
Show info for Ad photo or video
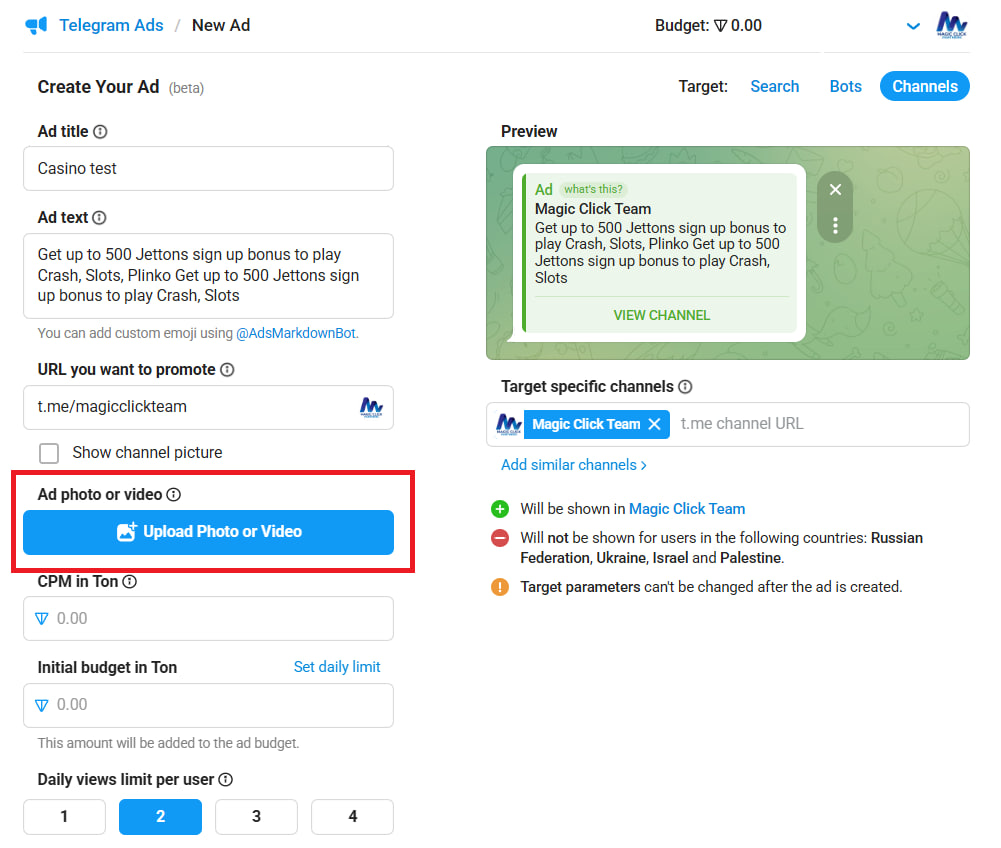[174, 494]
